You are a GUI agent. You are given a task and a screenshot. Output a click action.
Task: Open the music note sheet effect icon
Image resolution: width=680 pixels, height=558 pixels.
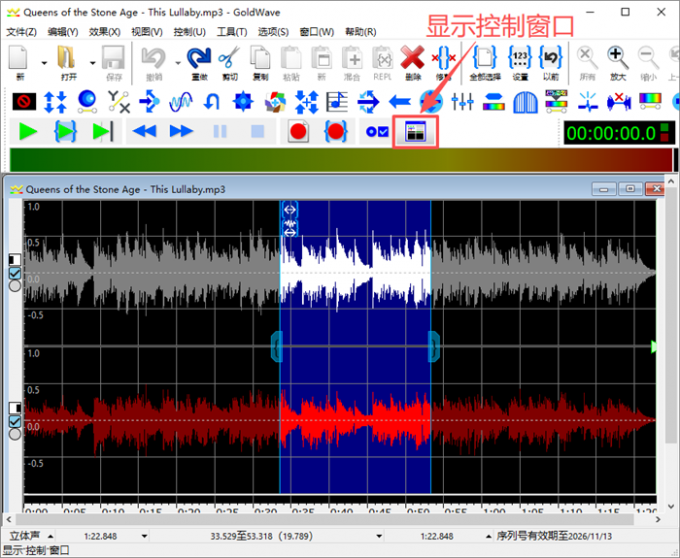(x=337, y=102)
